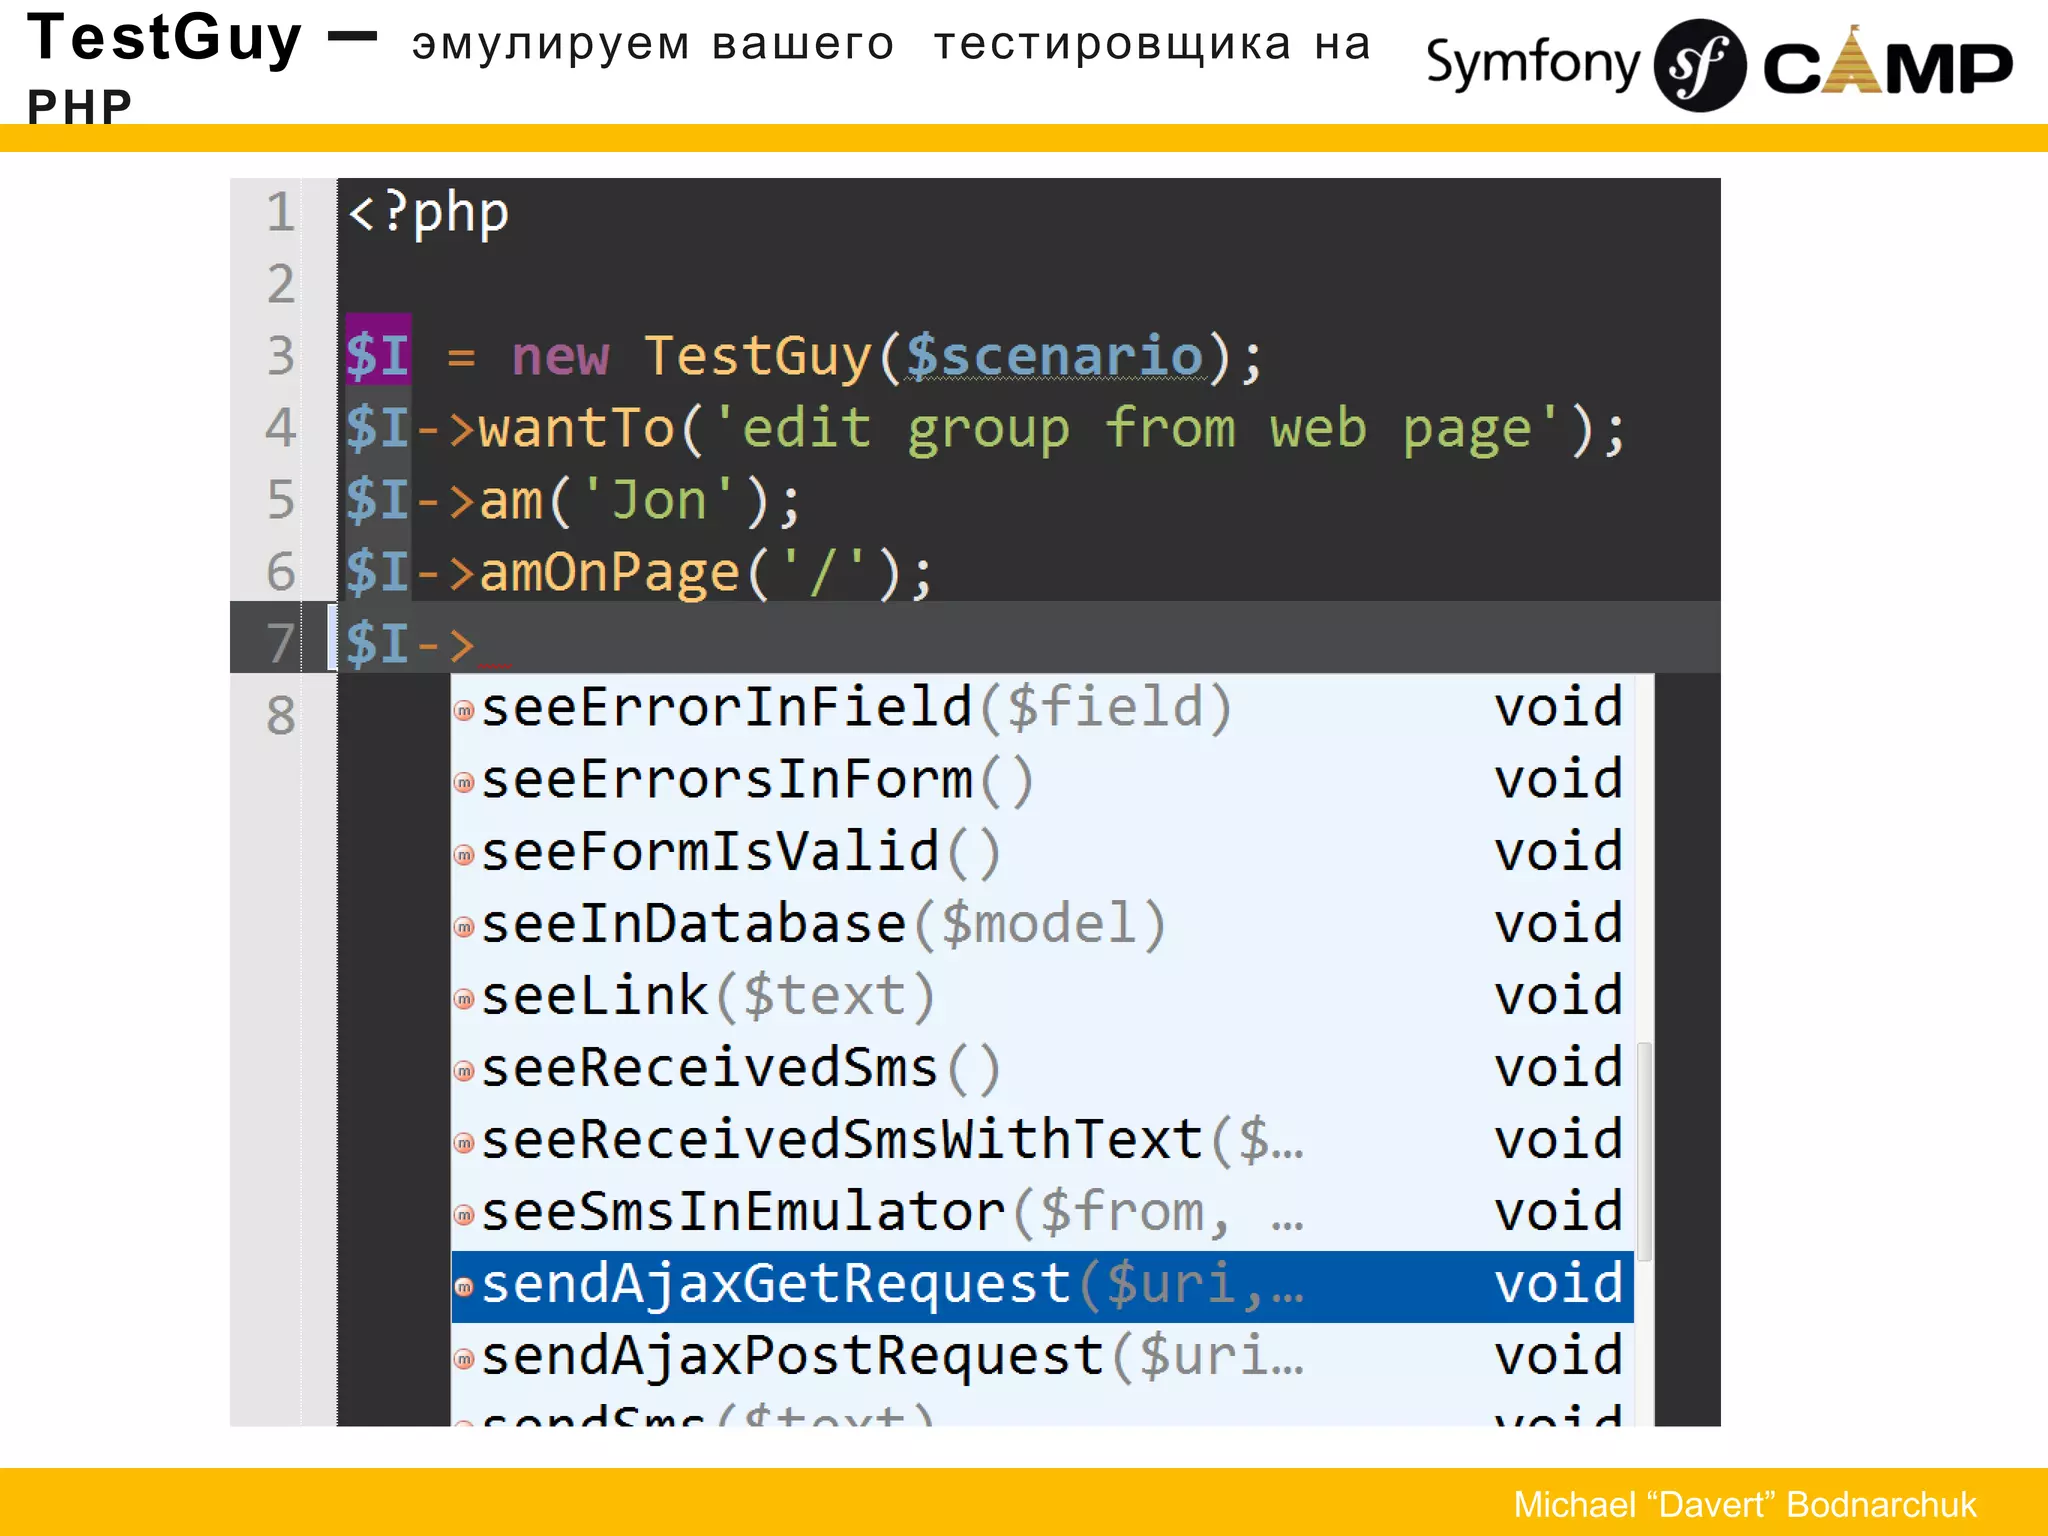Click the $scenario variable on line 3

point(1056,358)
